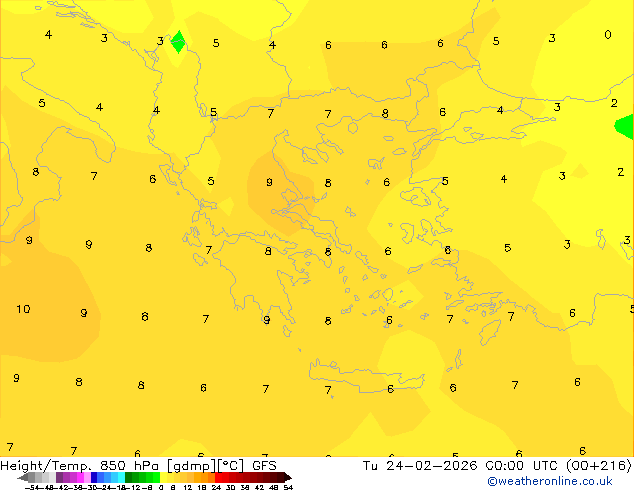634x490 pixels.
Task: Click the '24' label under the color scale
Action: pyautogui.click(x=216, y=487)
